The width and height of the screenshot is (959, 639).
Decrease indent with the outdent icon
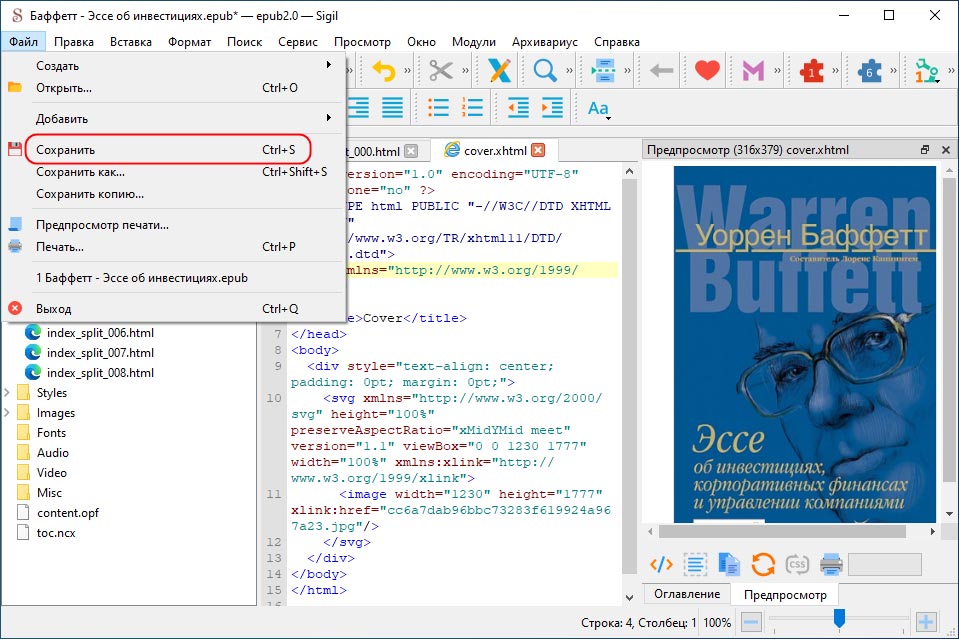519,108
